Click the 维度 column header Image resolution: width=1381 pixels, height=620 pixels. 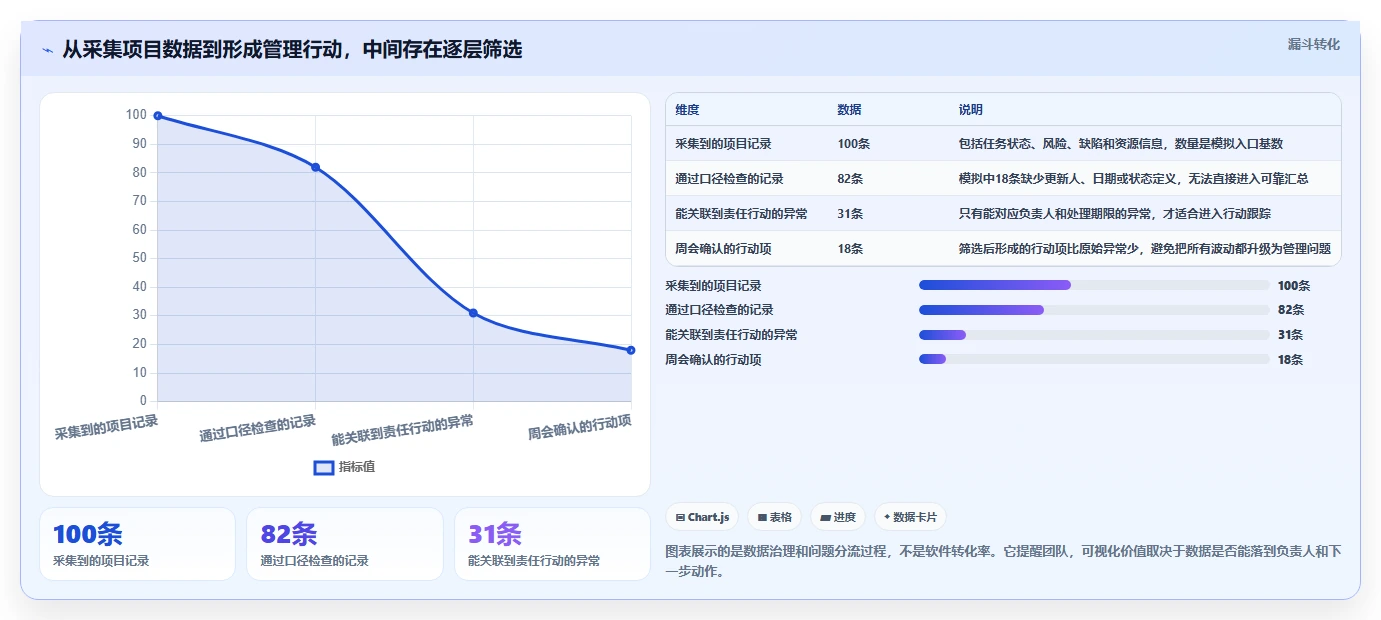click(688, 110)
